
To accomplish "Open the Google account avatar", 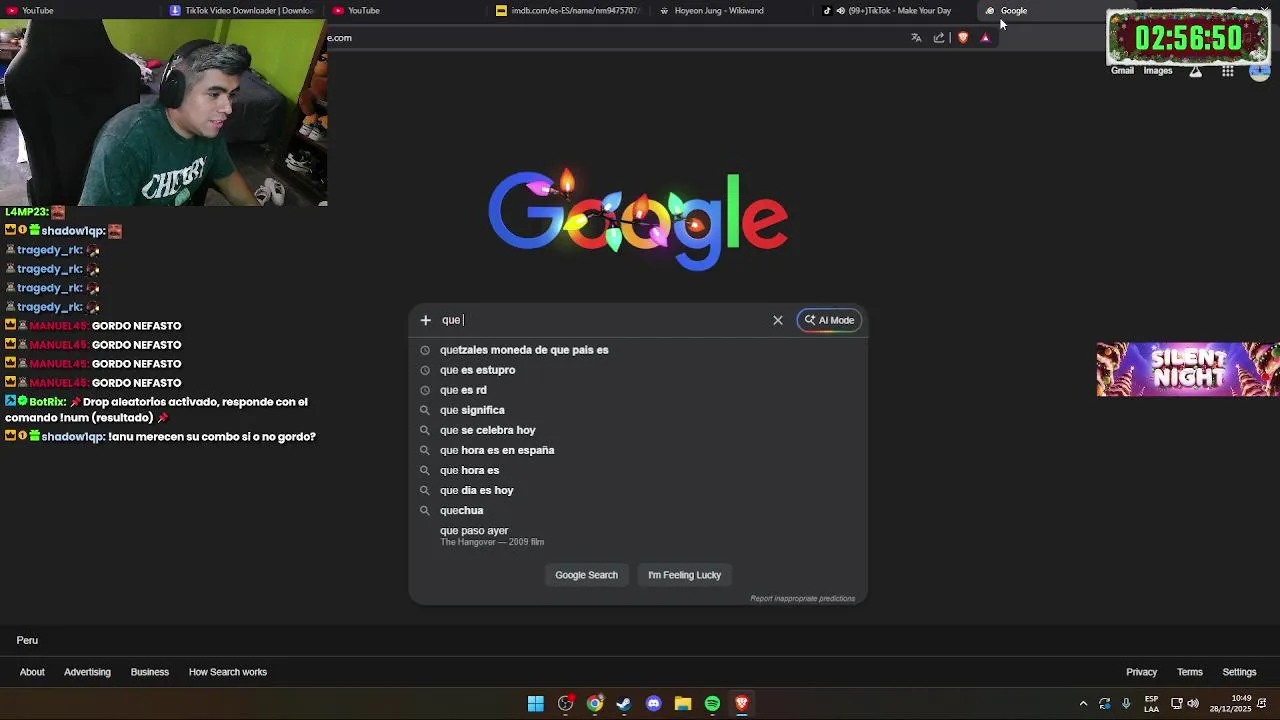I will 1260,71.
